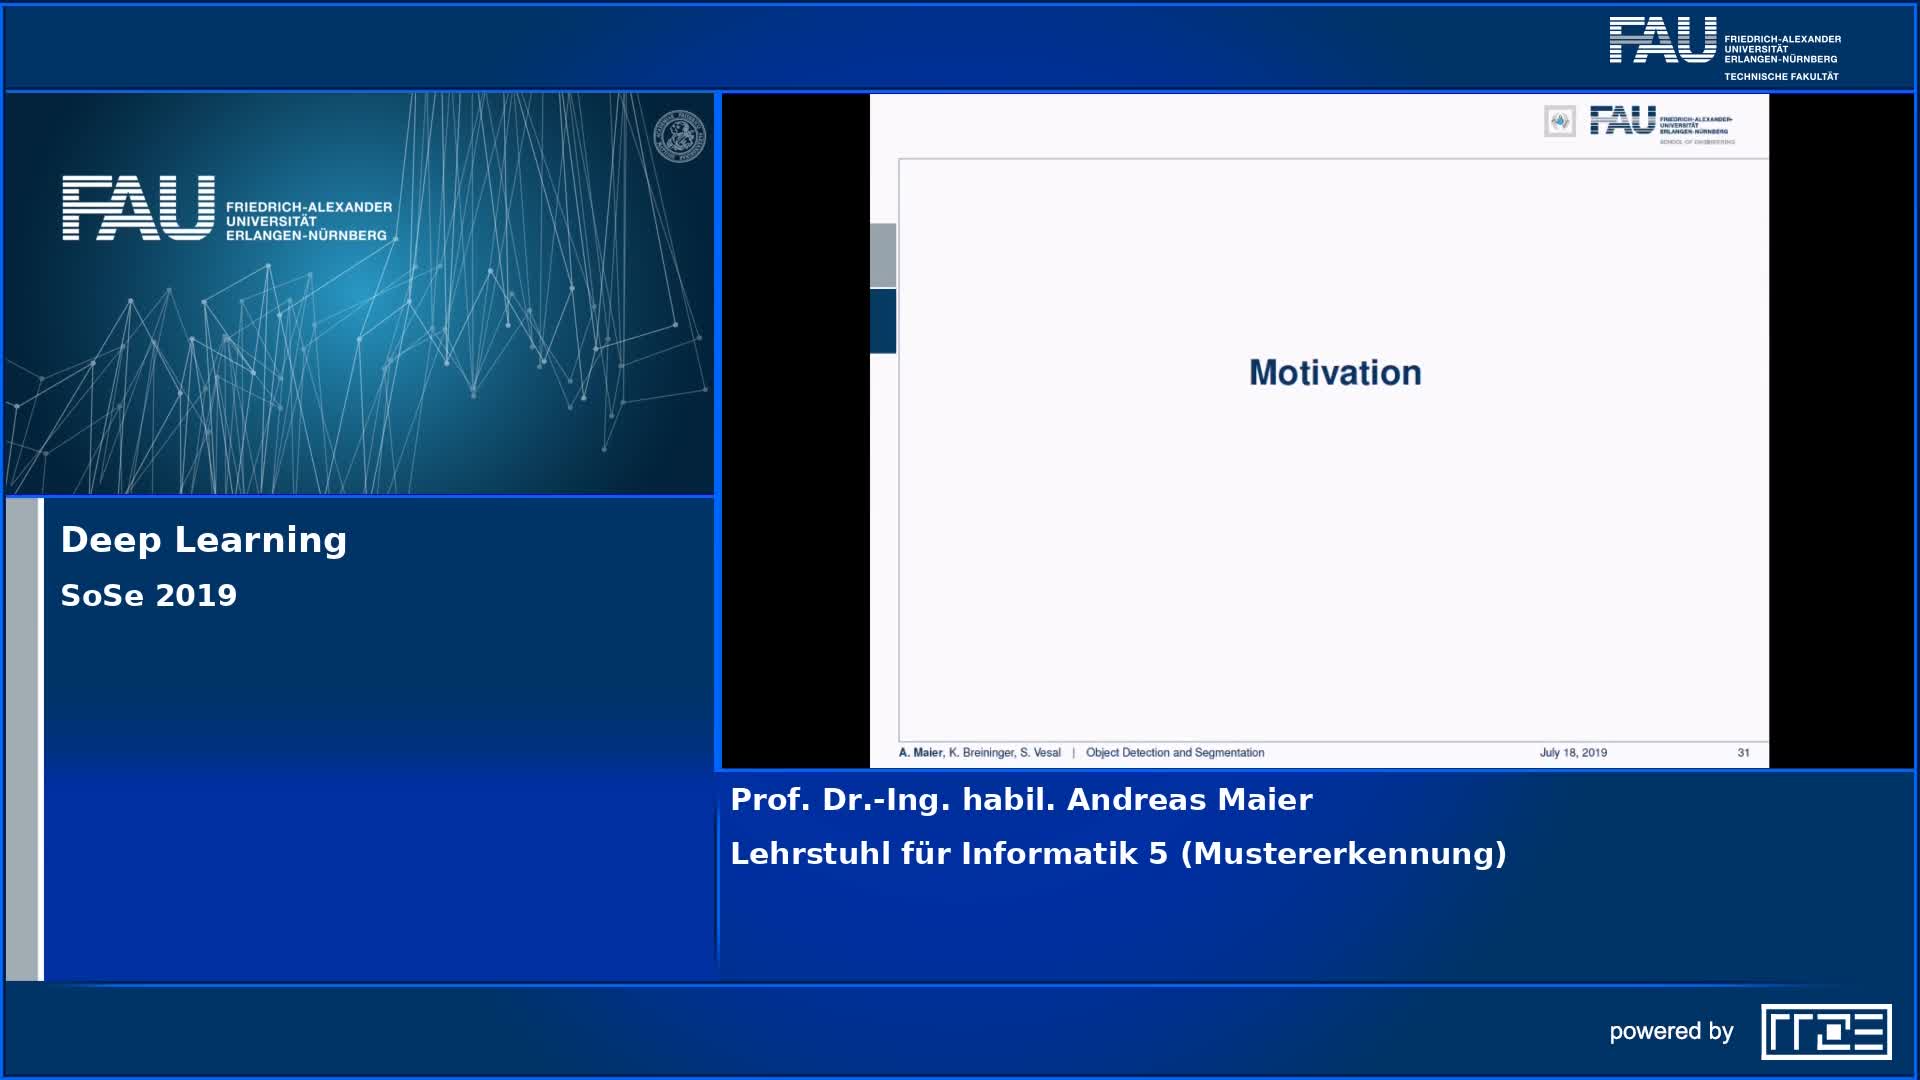Select the Pattern Recognition lab logo on the slide
The image size is (1920, 1080).
[x=1558, y=123]
